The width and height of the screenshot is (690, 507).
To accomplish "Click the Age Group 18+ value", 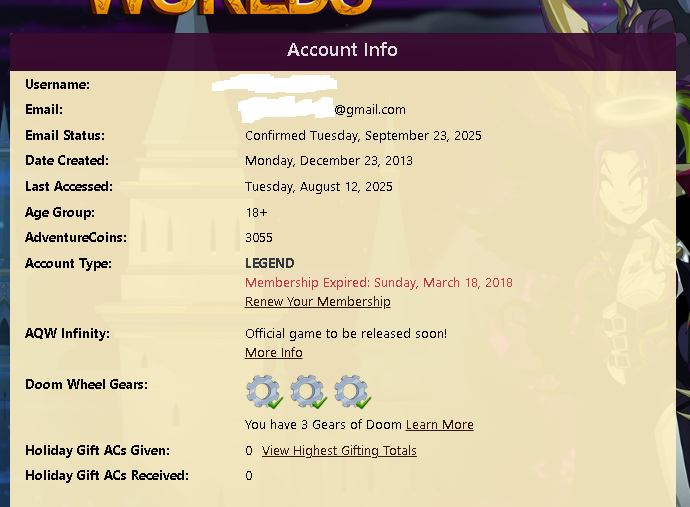I will (256, 213).
